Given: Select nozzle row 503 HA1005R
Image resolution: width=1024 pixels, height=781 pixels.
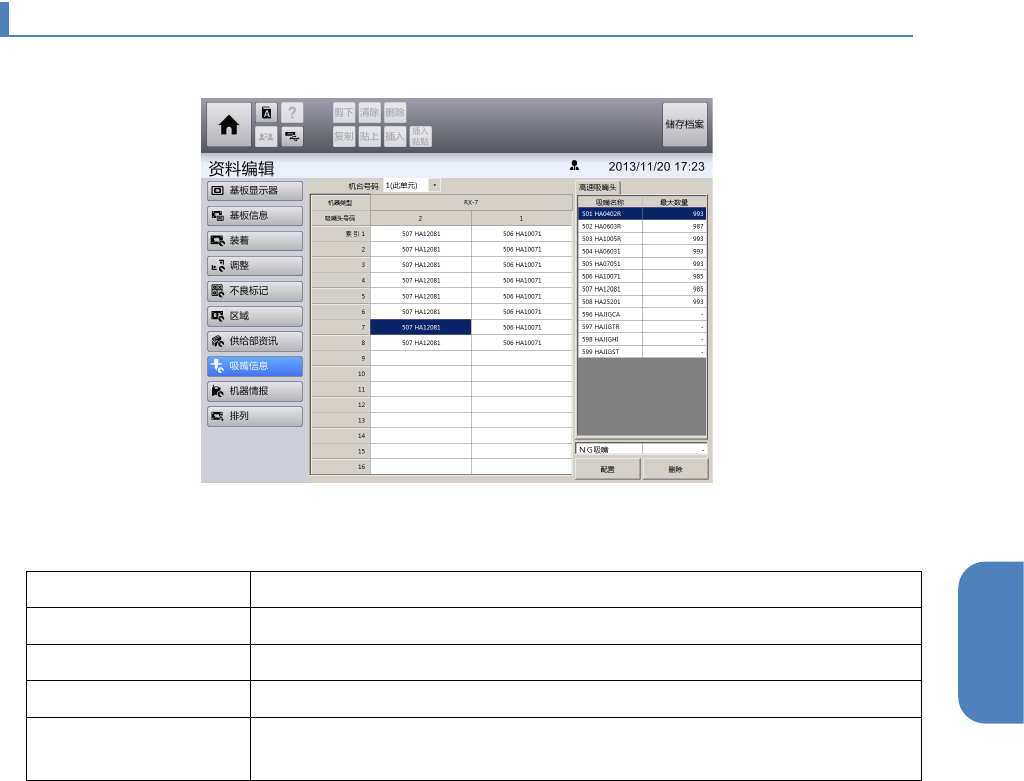Looking at the screenshot, I should (641, 239).
